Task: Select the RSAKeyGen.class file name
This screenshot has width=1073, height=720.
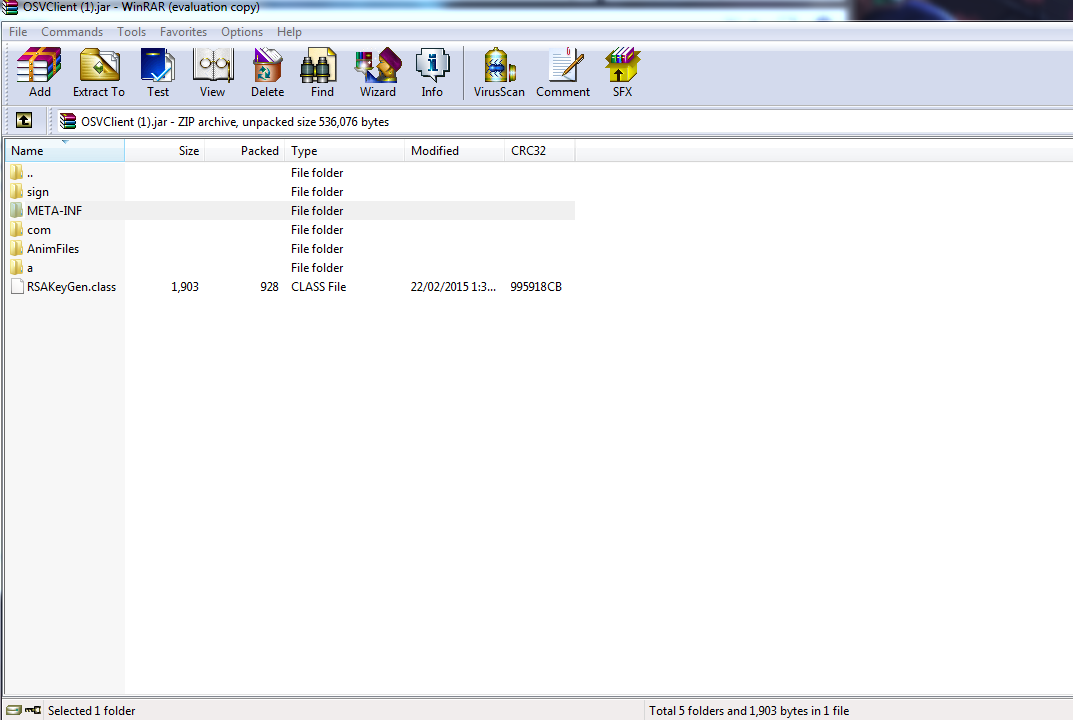Action: click(x=71, y=287)
